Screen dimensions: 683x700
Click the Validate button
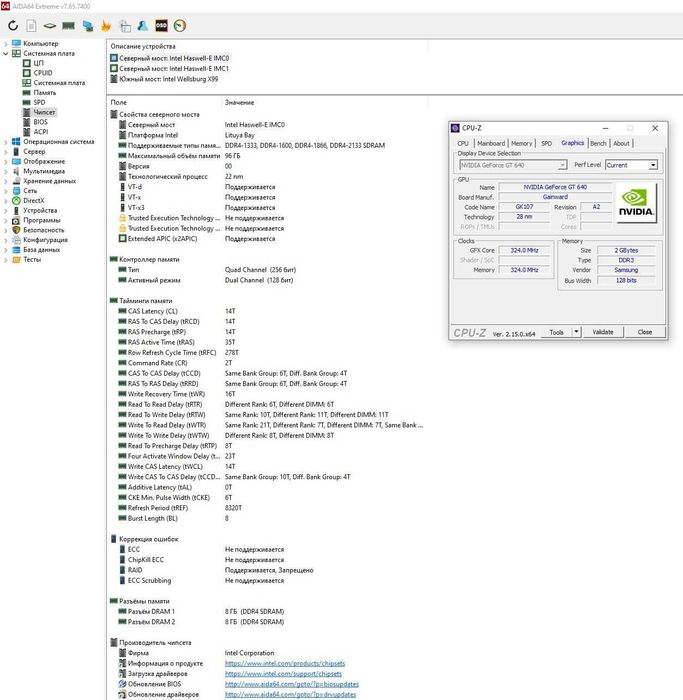(603, 332)
